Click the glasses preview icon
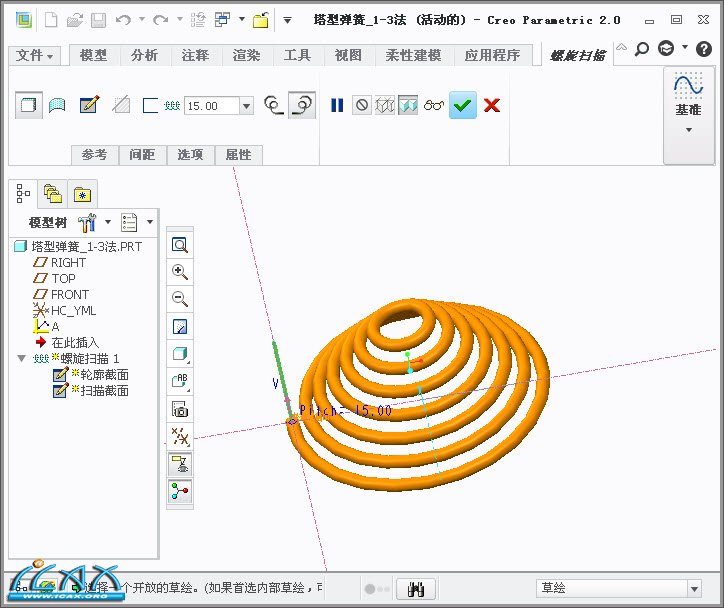724x608 pixels. click(x=433, y=105)
